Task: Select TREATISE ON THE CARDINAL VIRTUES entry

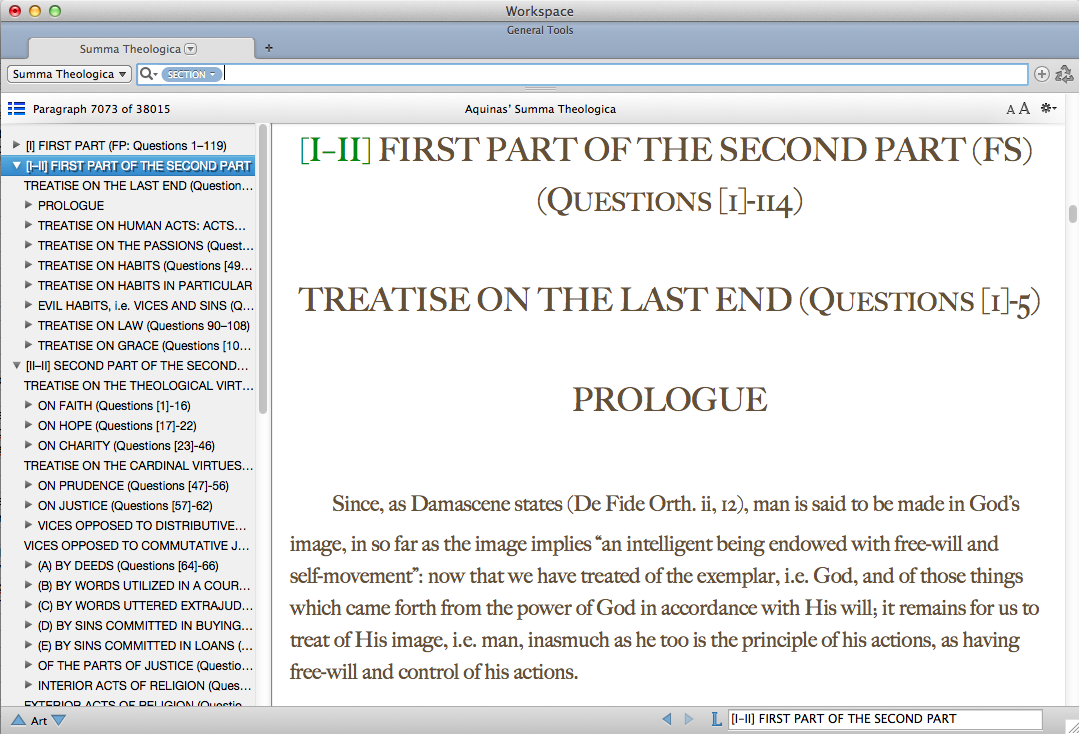Action: point(138,466)
